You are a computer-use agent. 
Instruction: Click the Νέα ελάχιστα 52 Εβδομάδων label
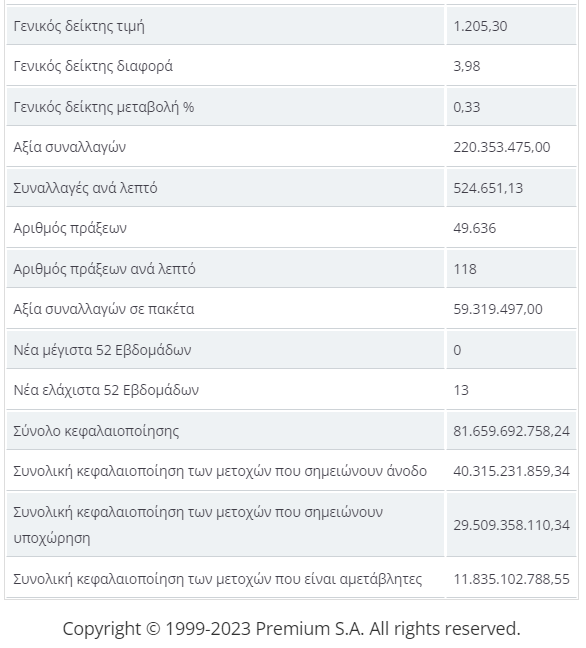(106, 390)
